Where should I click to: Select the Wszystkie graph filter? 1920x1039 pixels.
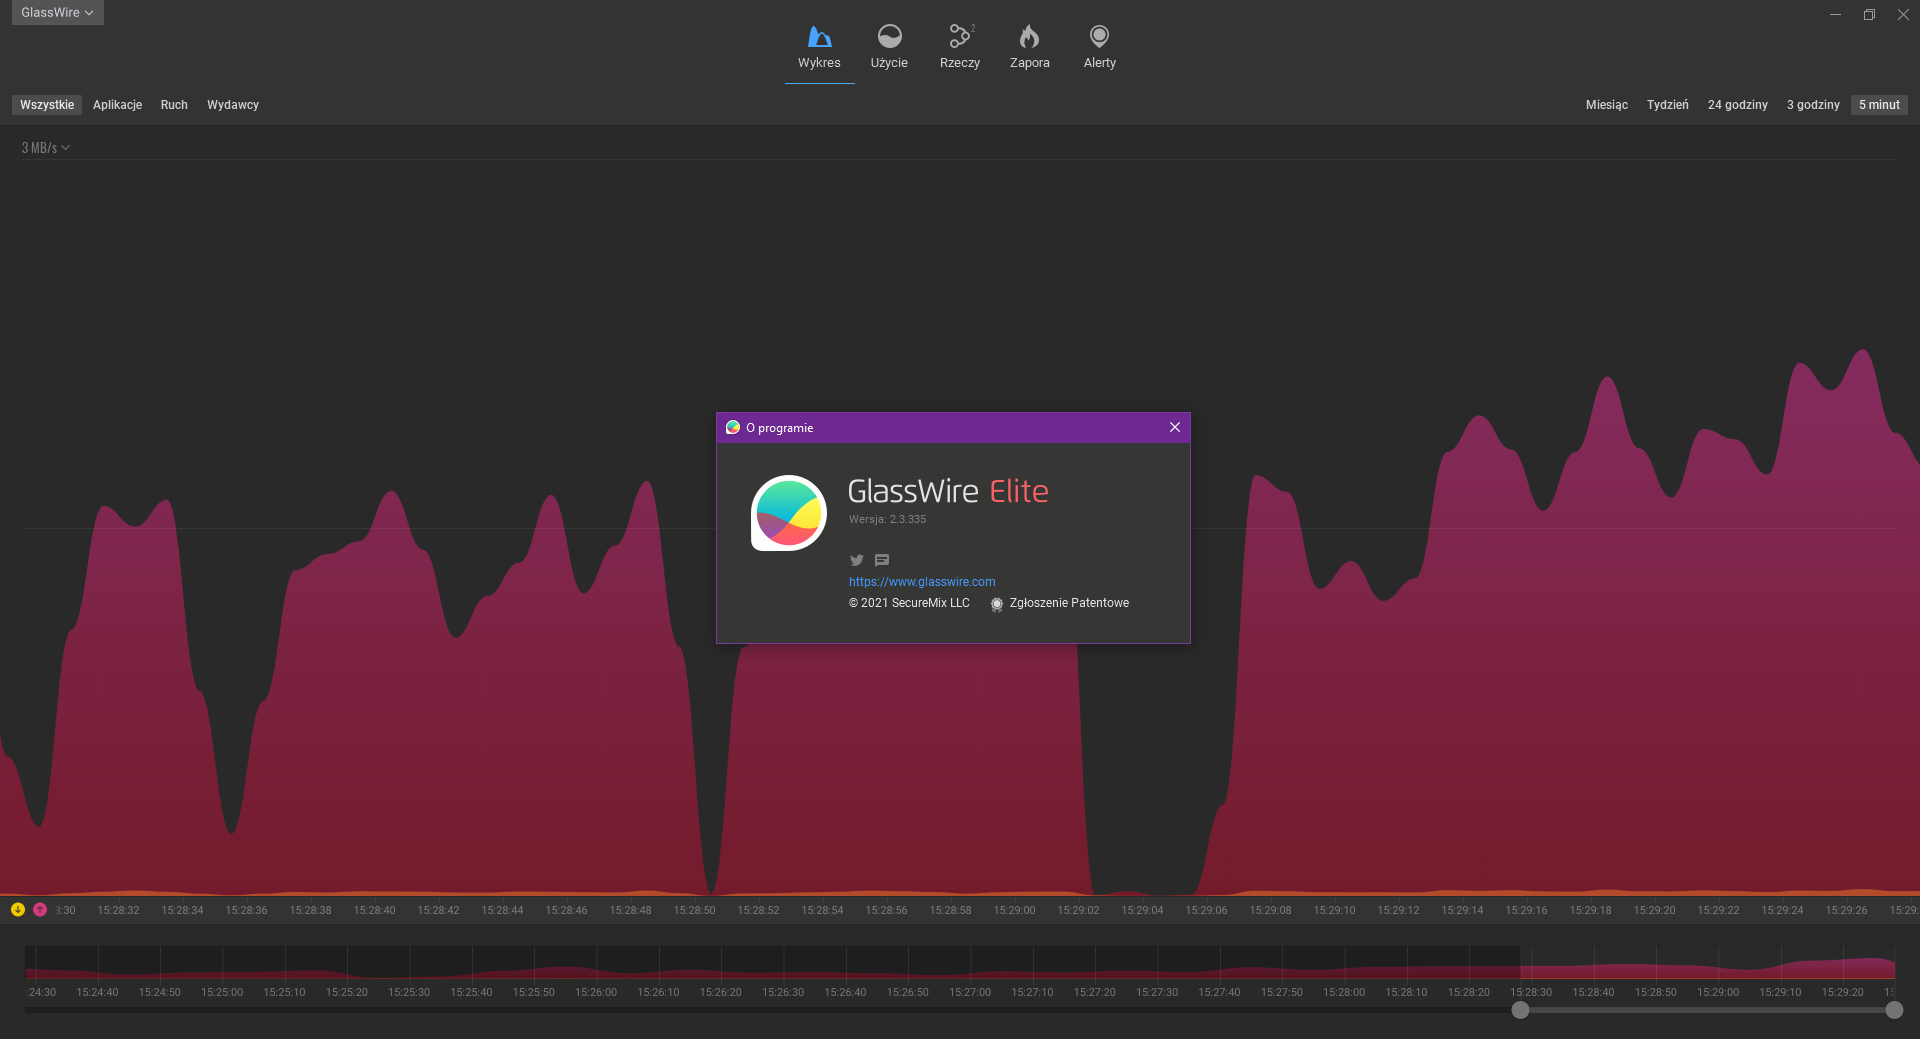click(x=47, y=105)
